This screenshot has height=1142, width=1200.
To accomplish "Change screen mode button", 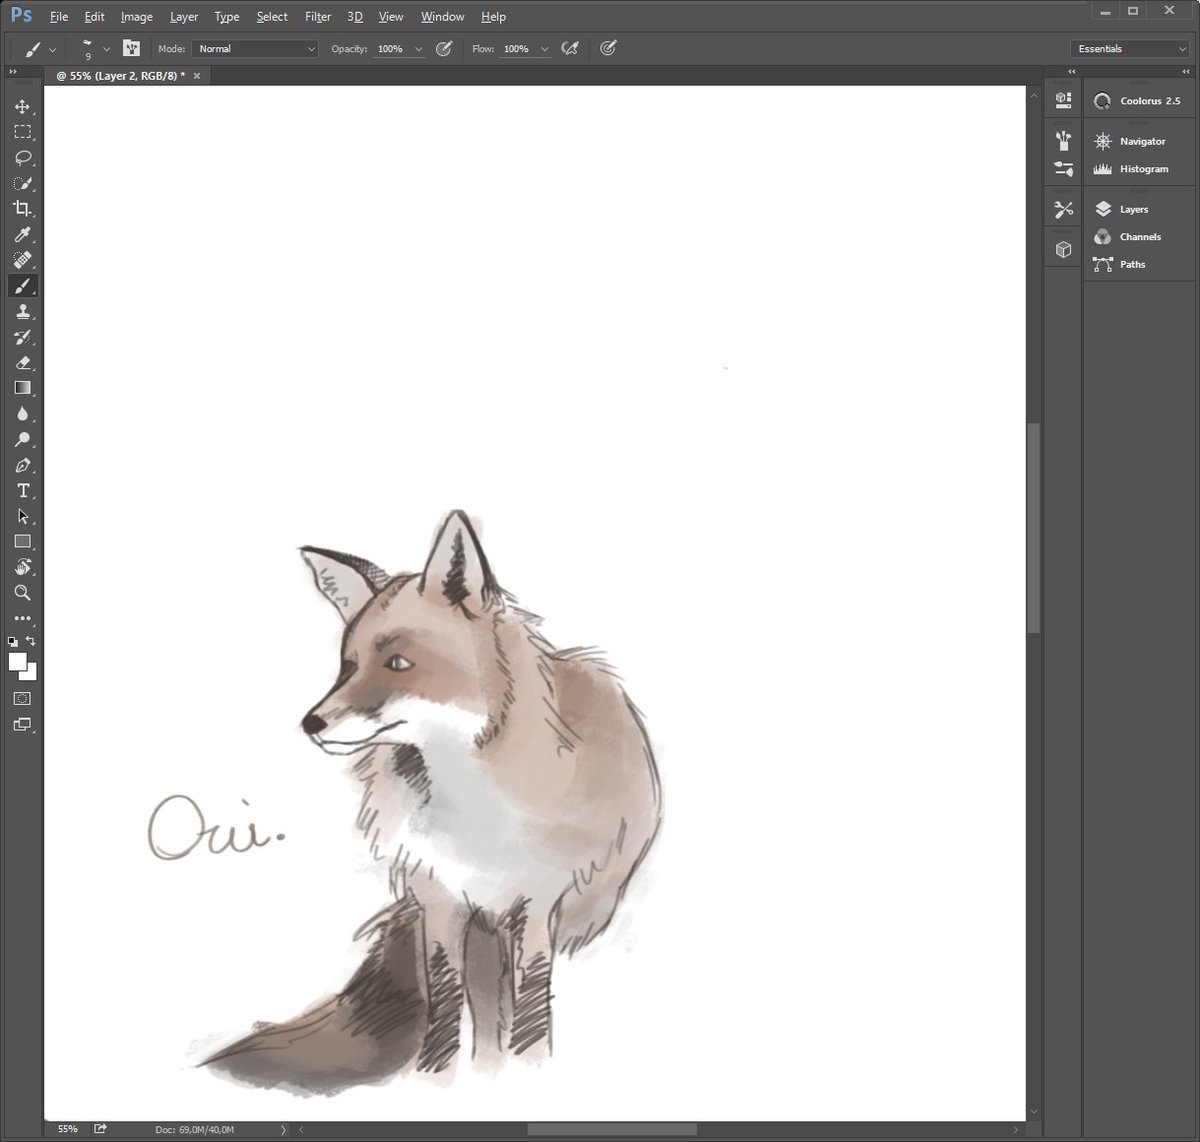I will (22, 725).
